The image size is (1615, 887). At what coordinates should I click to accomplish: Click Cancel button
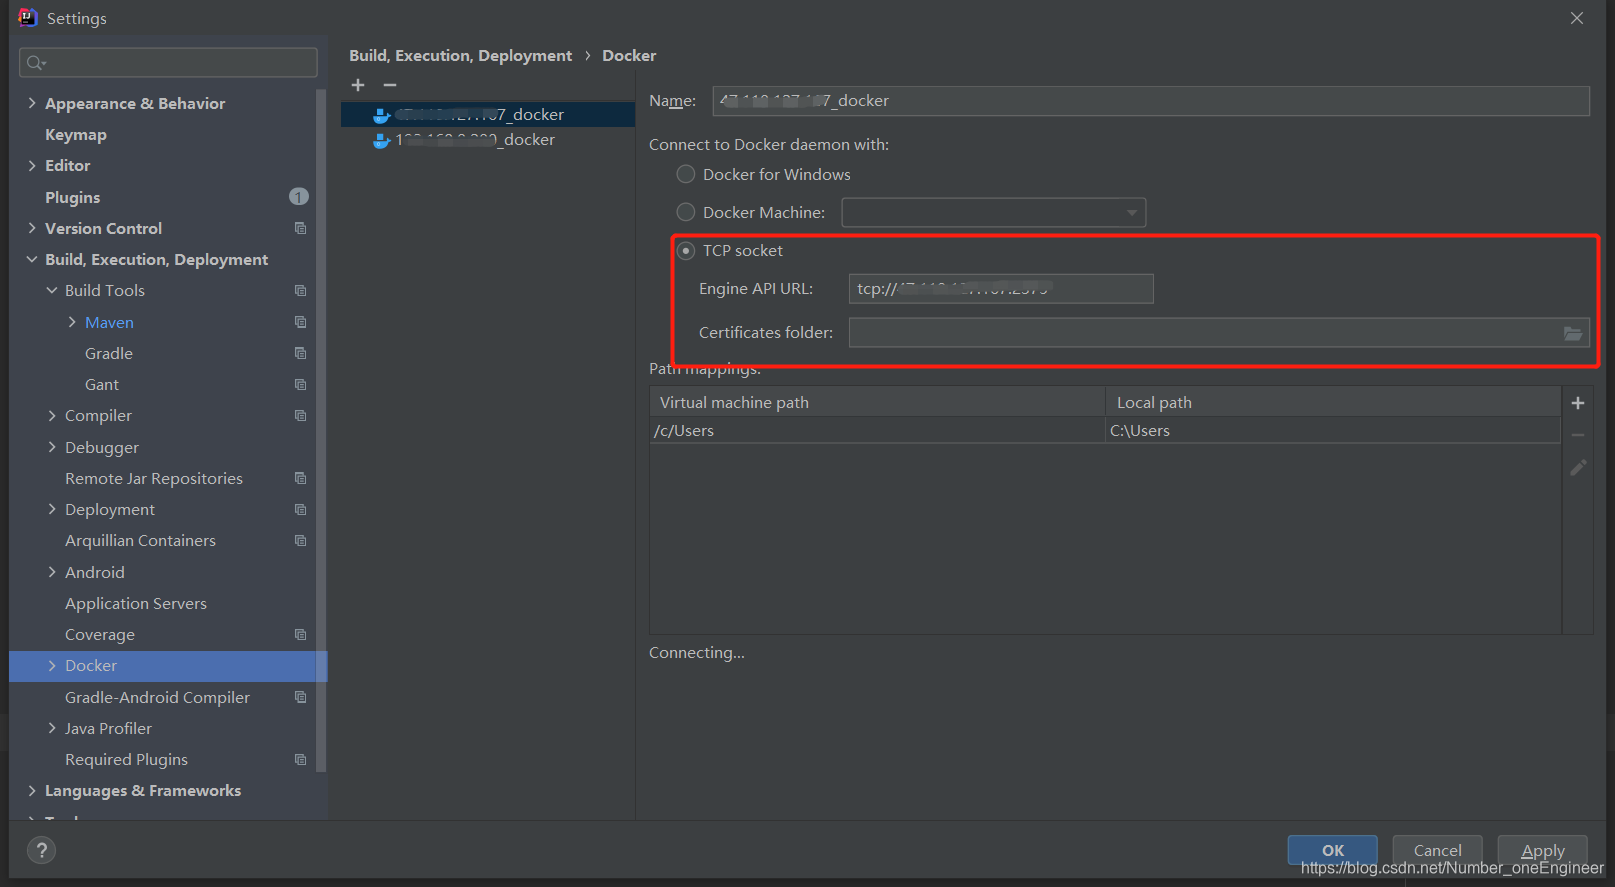click(x=1437, y=850)
